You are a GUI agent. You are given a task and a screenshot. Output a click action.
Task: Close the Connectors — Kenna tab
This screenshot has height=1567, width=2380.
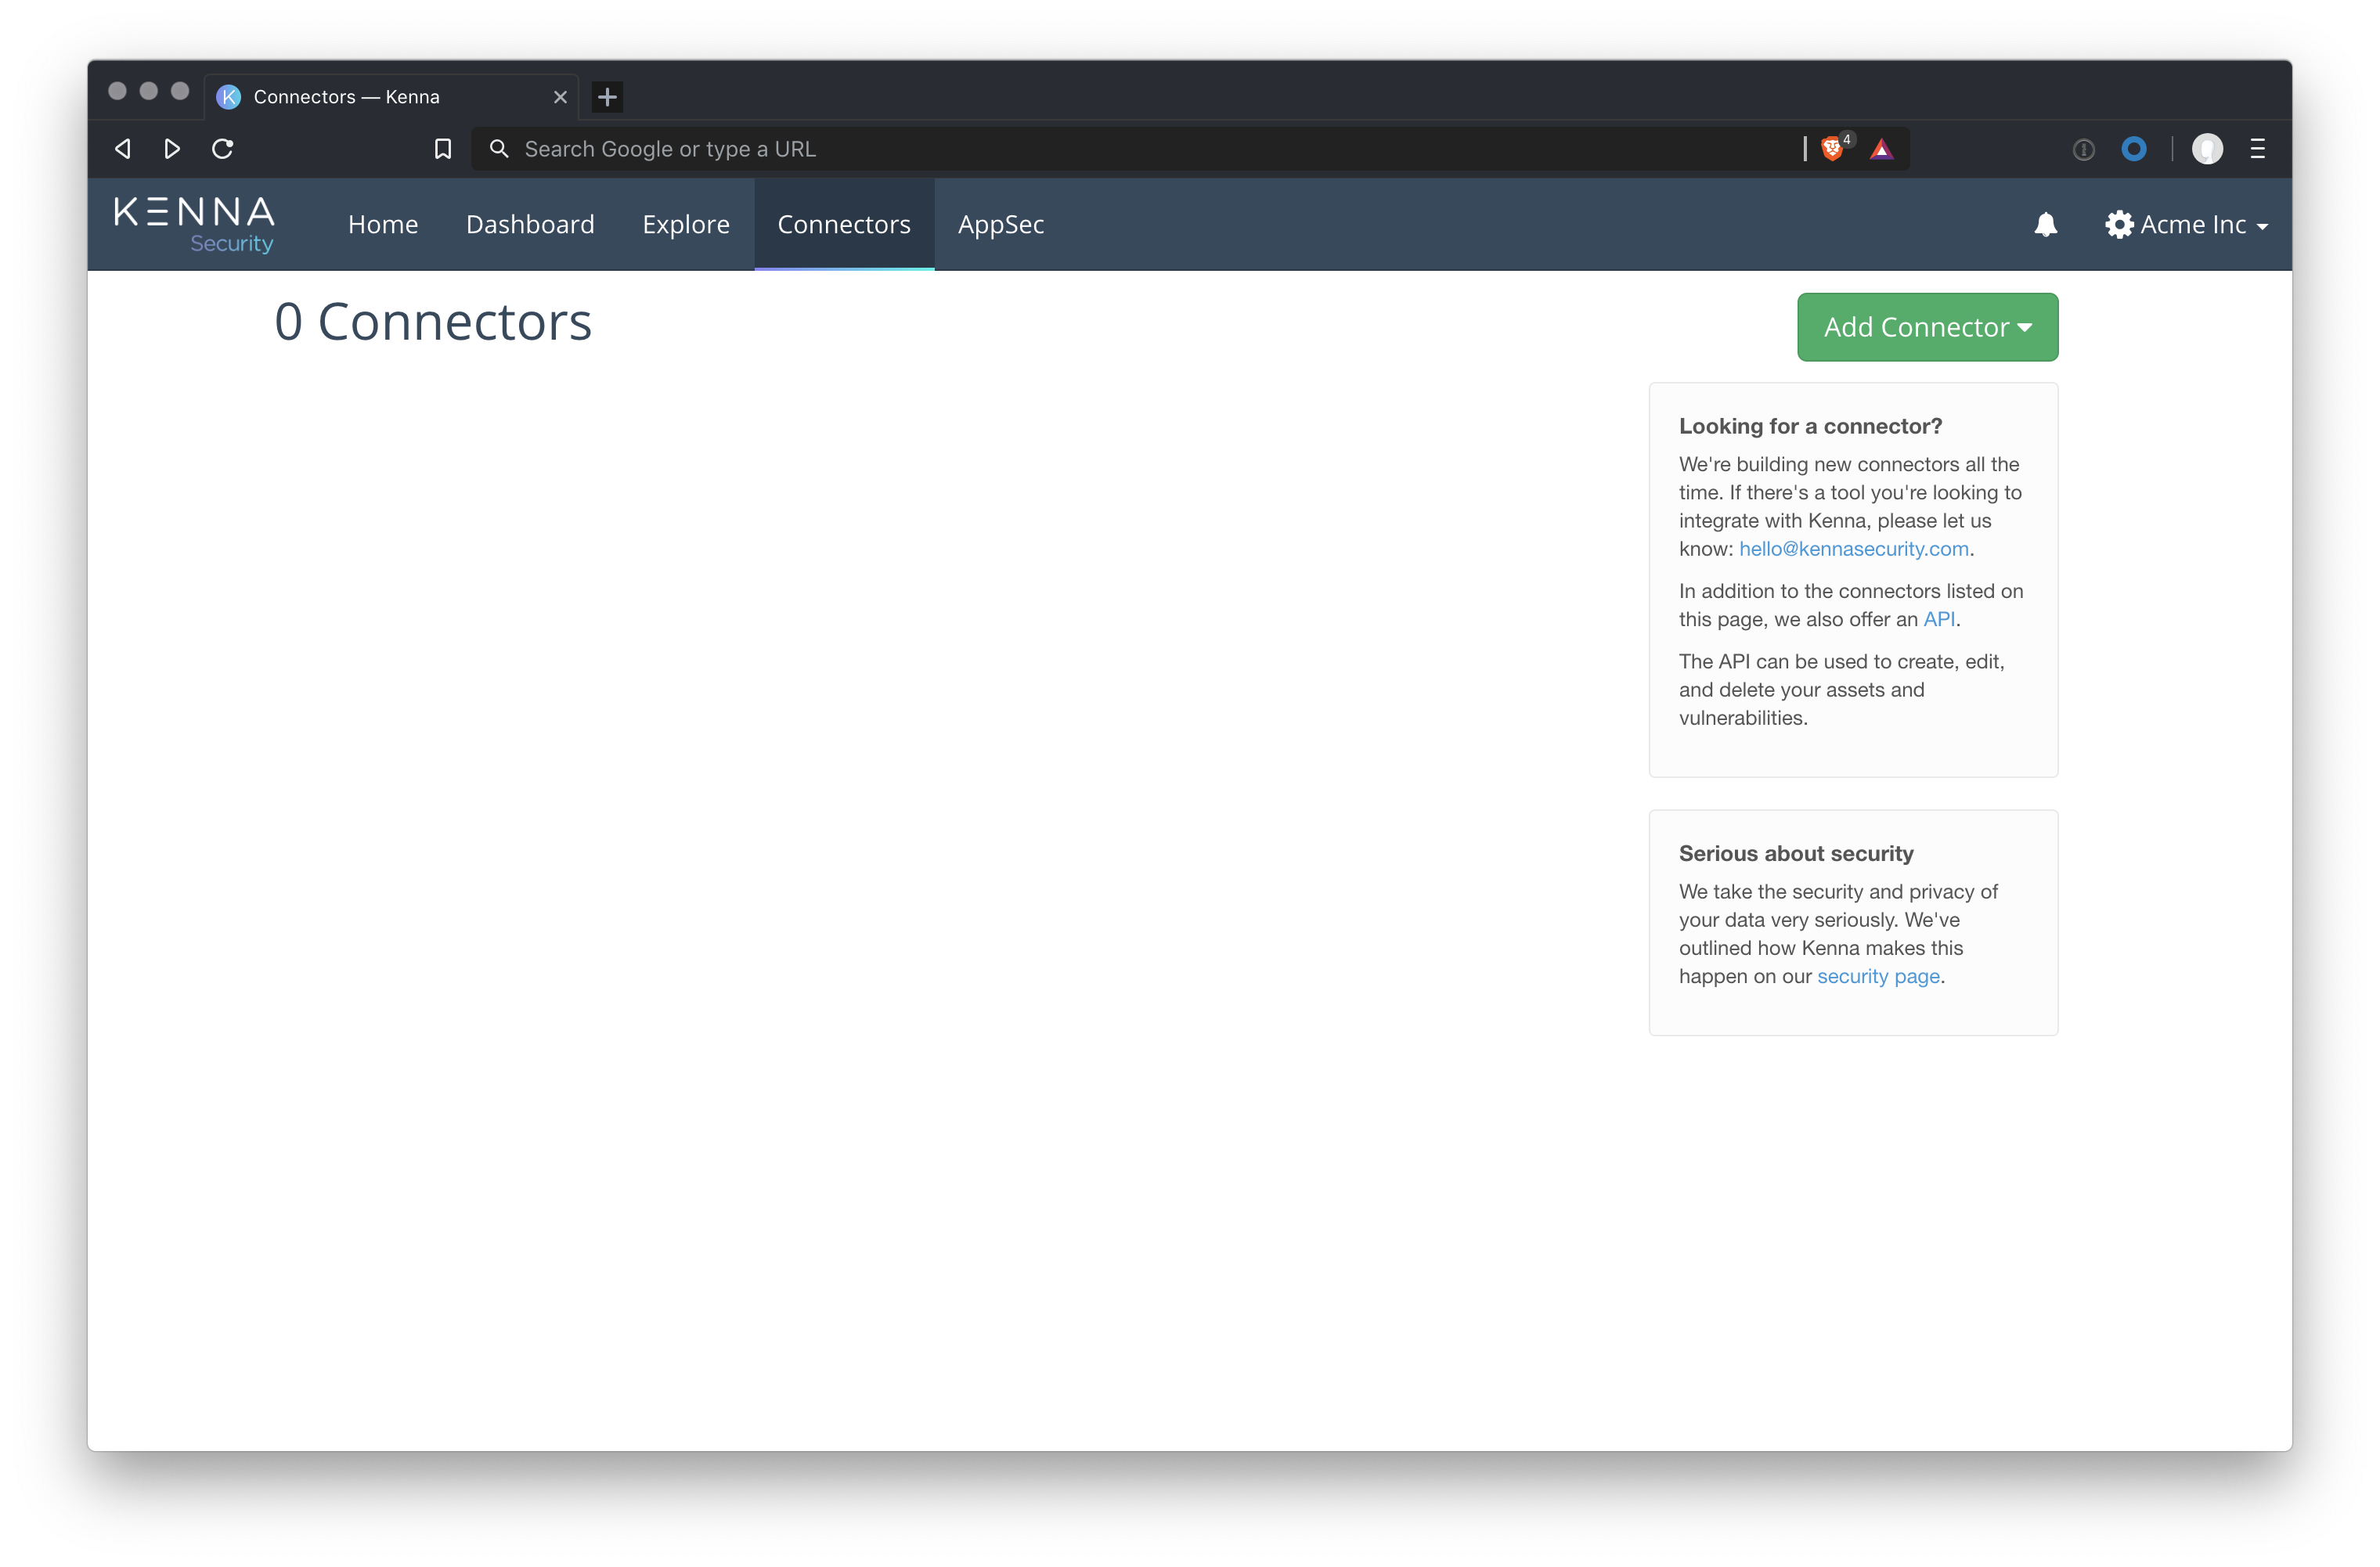(x=560, y=97)
